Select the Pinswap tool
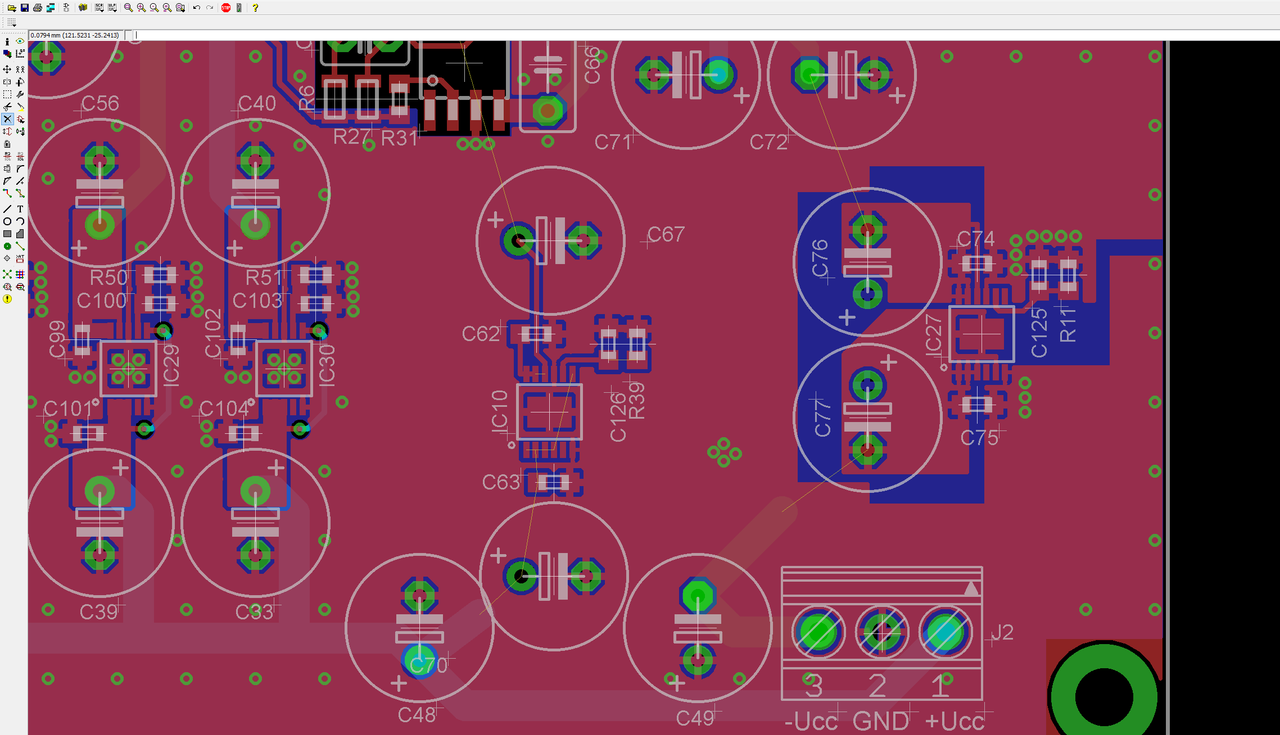 (7, 131)
